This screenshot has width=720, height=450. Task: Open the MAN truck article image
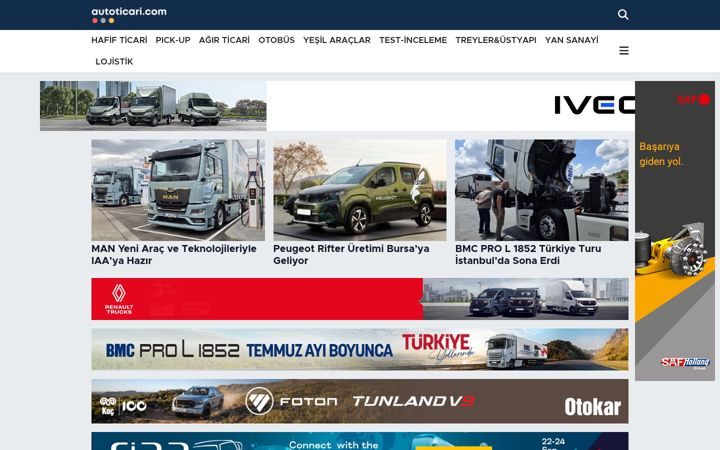(x=178, y=190)
